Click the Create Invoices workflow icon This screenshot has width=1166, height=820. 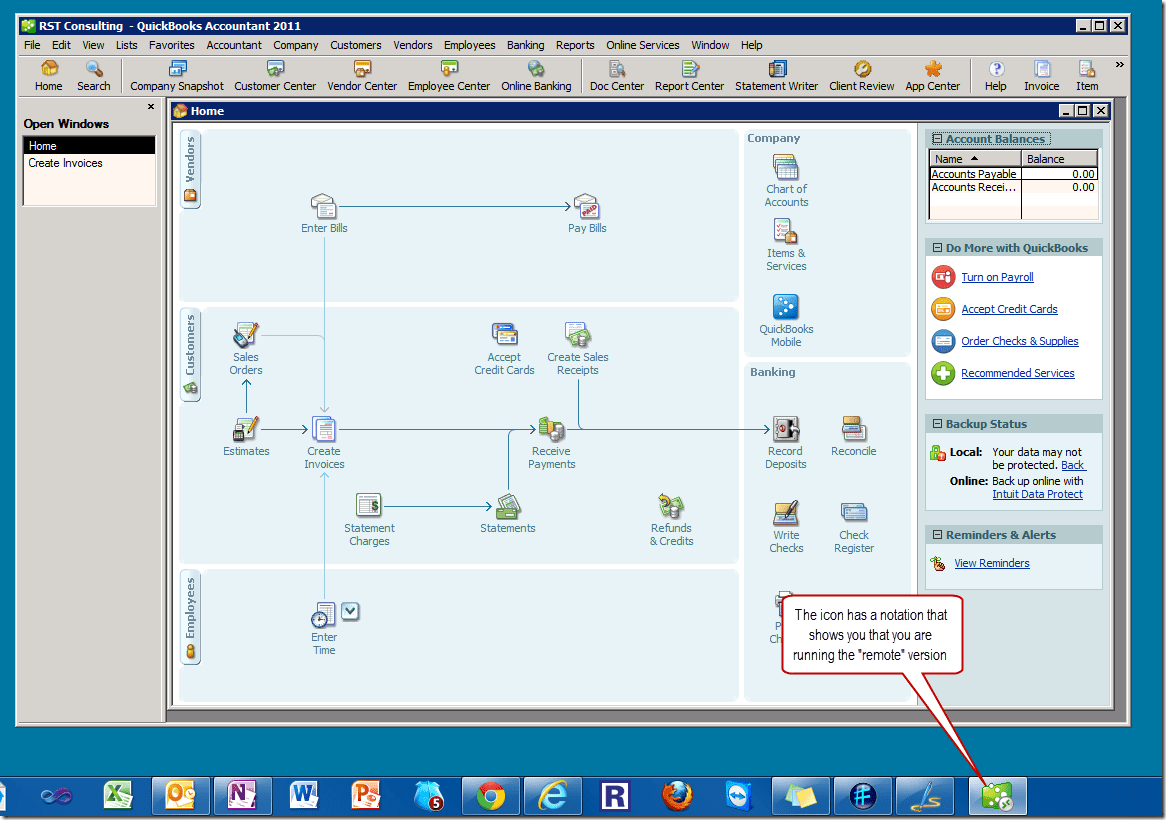(x=323, y=429)
